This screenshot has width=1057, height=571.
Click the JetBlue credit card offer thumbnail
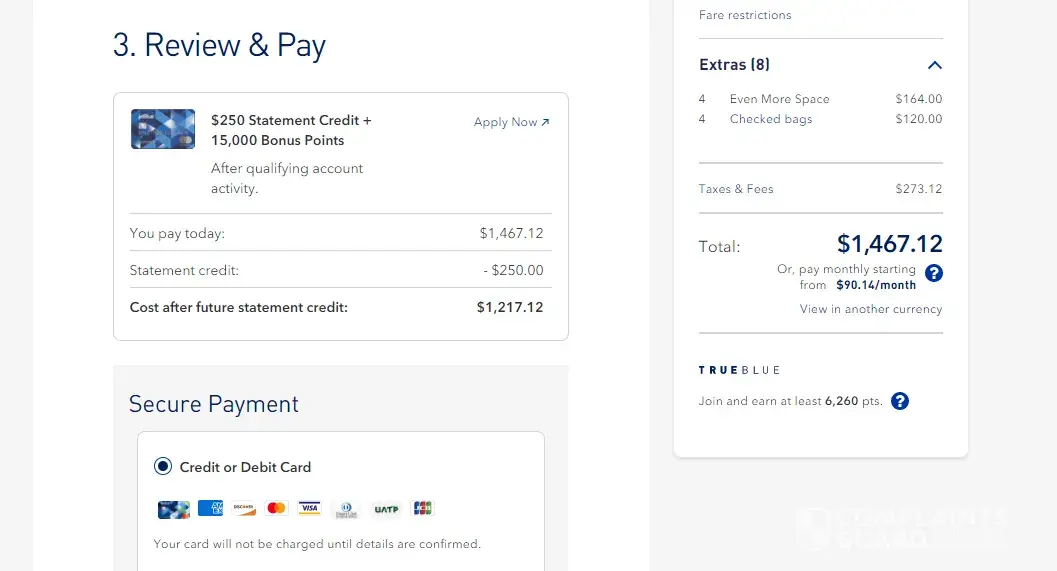(x=163, y=129)
